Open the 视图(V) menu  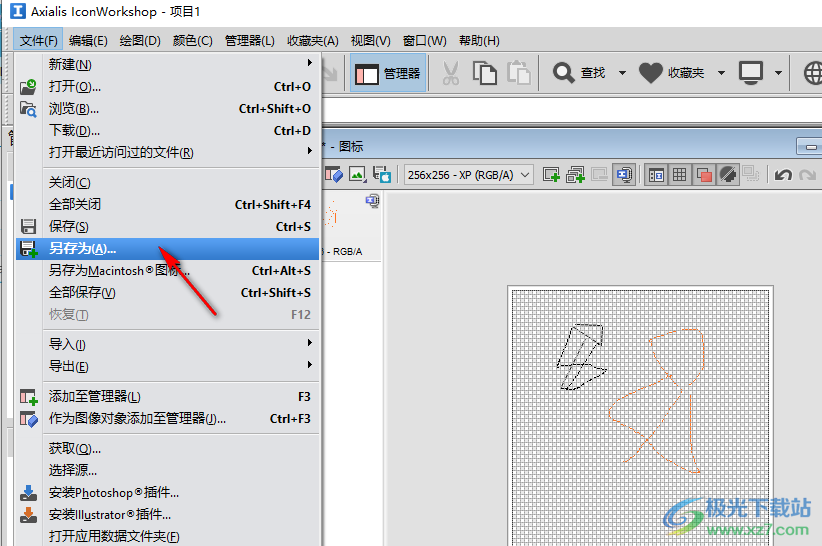click(x=370, y=41)
